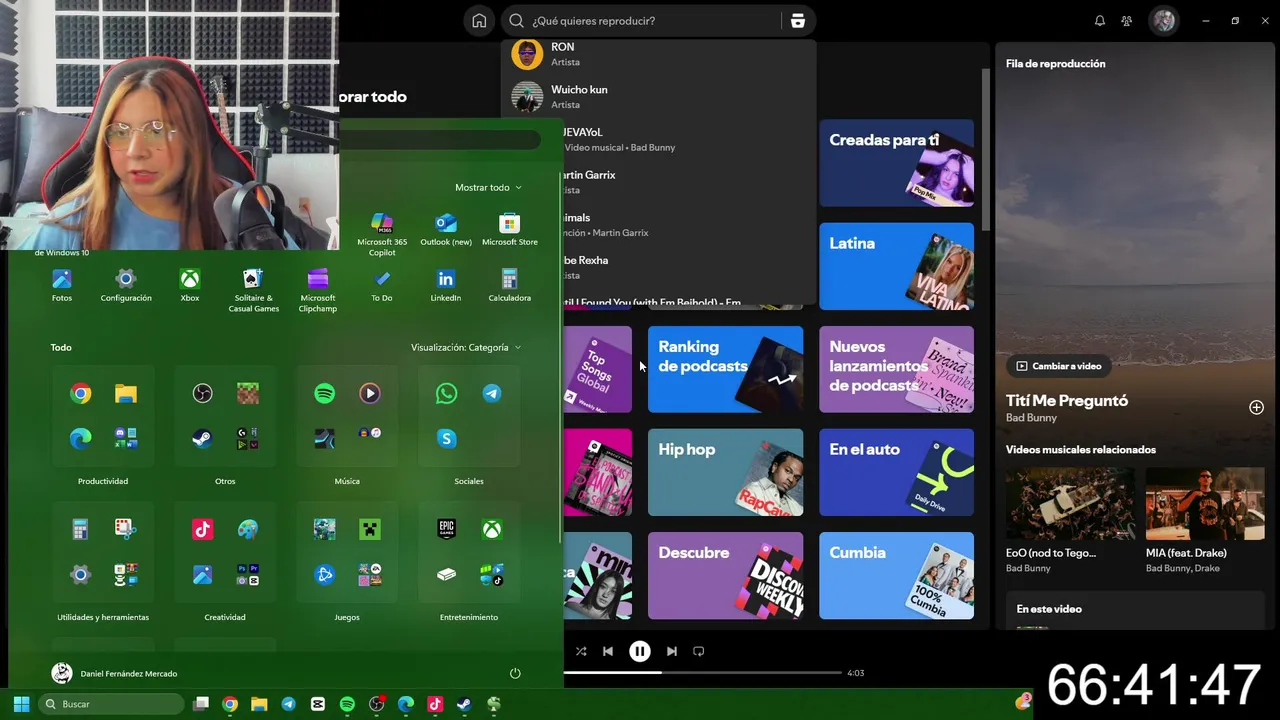Skip to the previous track
1280x720 pixels.
click(x=608, y=651)
